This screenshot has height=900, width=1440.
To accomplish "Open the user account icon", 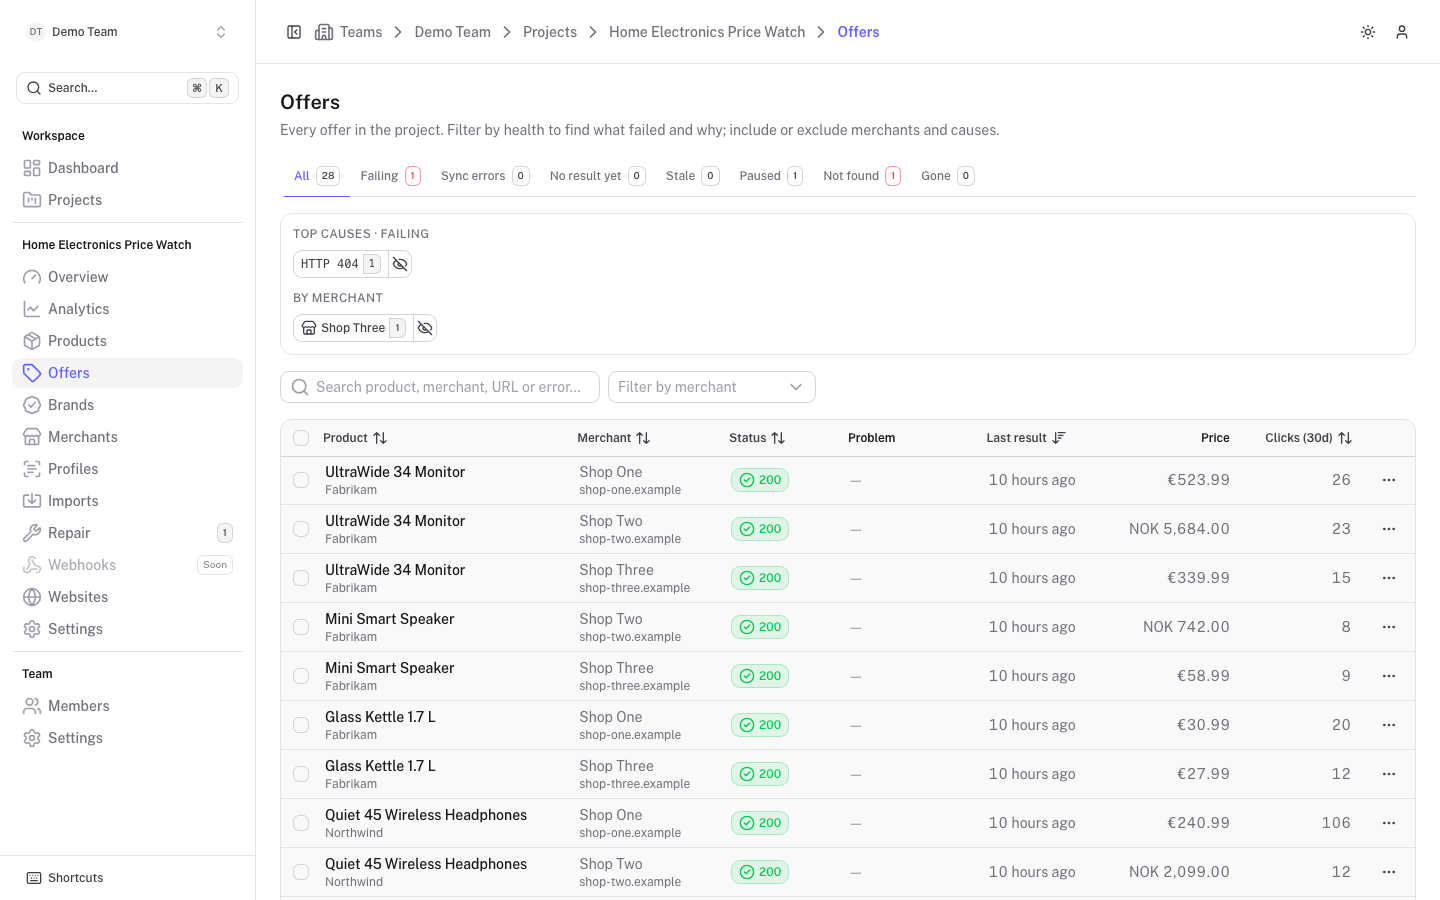I will click(1402, 32).
